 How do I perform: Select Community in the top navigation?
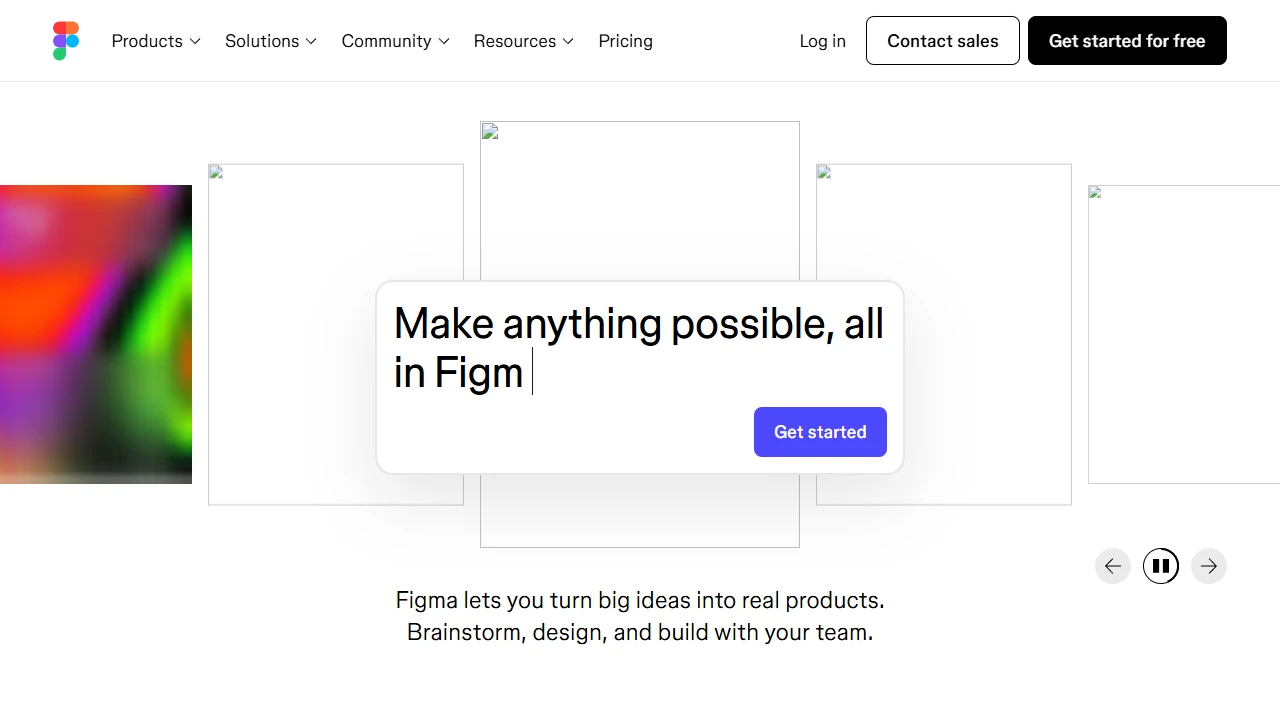pyautogui.click(x=386, y=41)
